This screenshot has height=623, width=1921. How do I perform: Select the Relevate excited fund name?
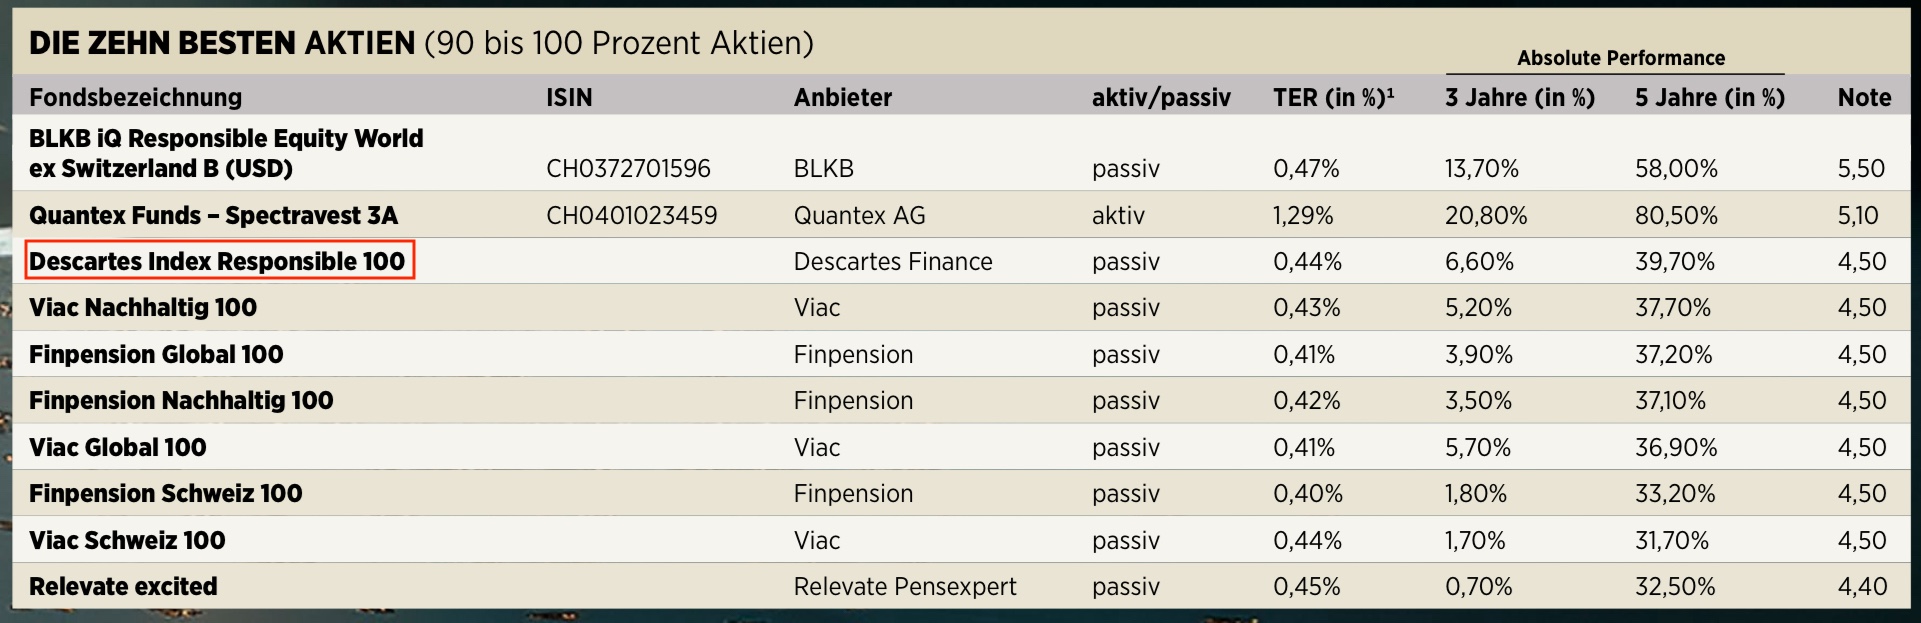123,586
